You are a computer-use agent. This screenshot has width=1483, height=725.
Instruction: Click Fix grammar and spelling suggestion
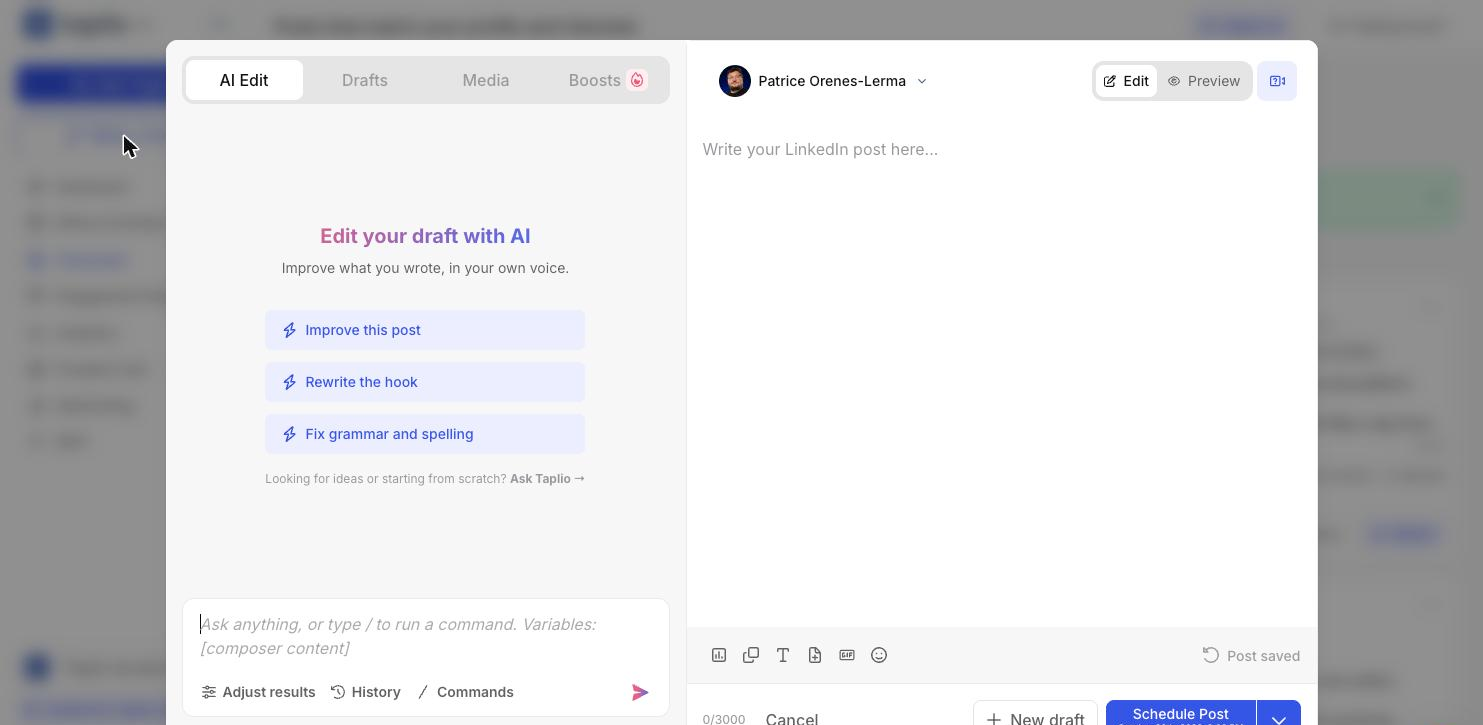tap(425, 434)
